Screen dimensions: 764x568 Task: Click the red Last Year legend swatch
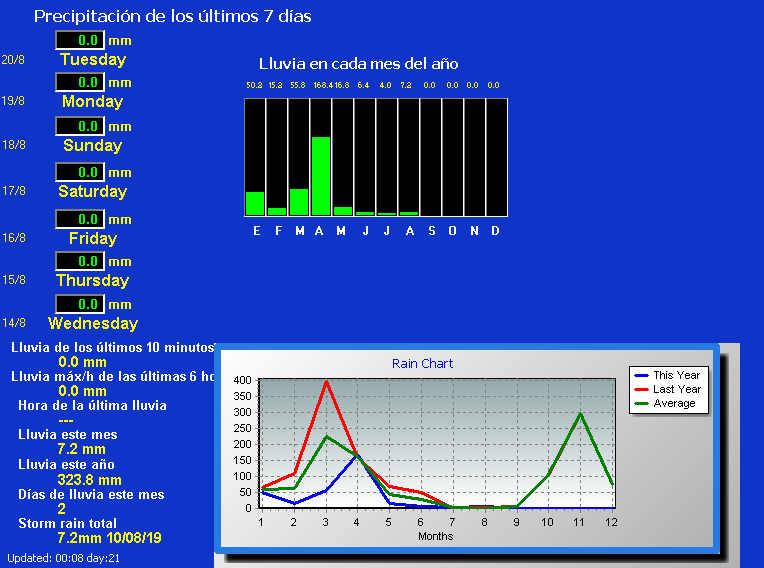641,389
